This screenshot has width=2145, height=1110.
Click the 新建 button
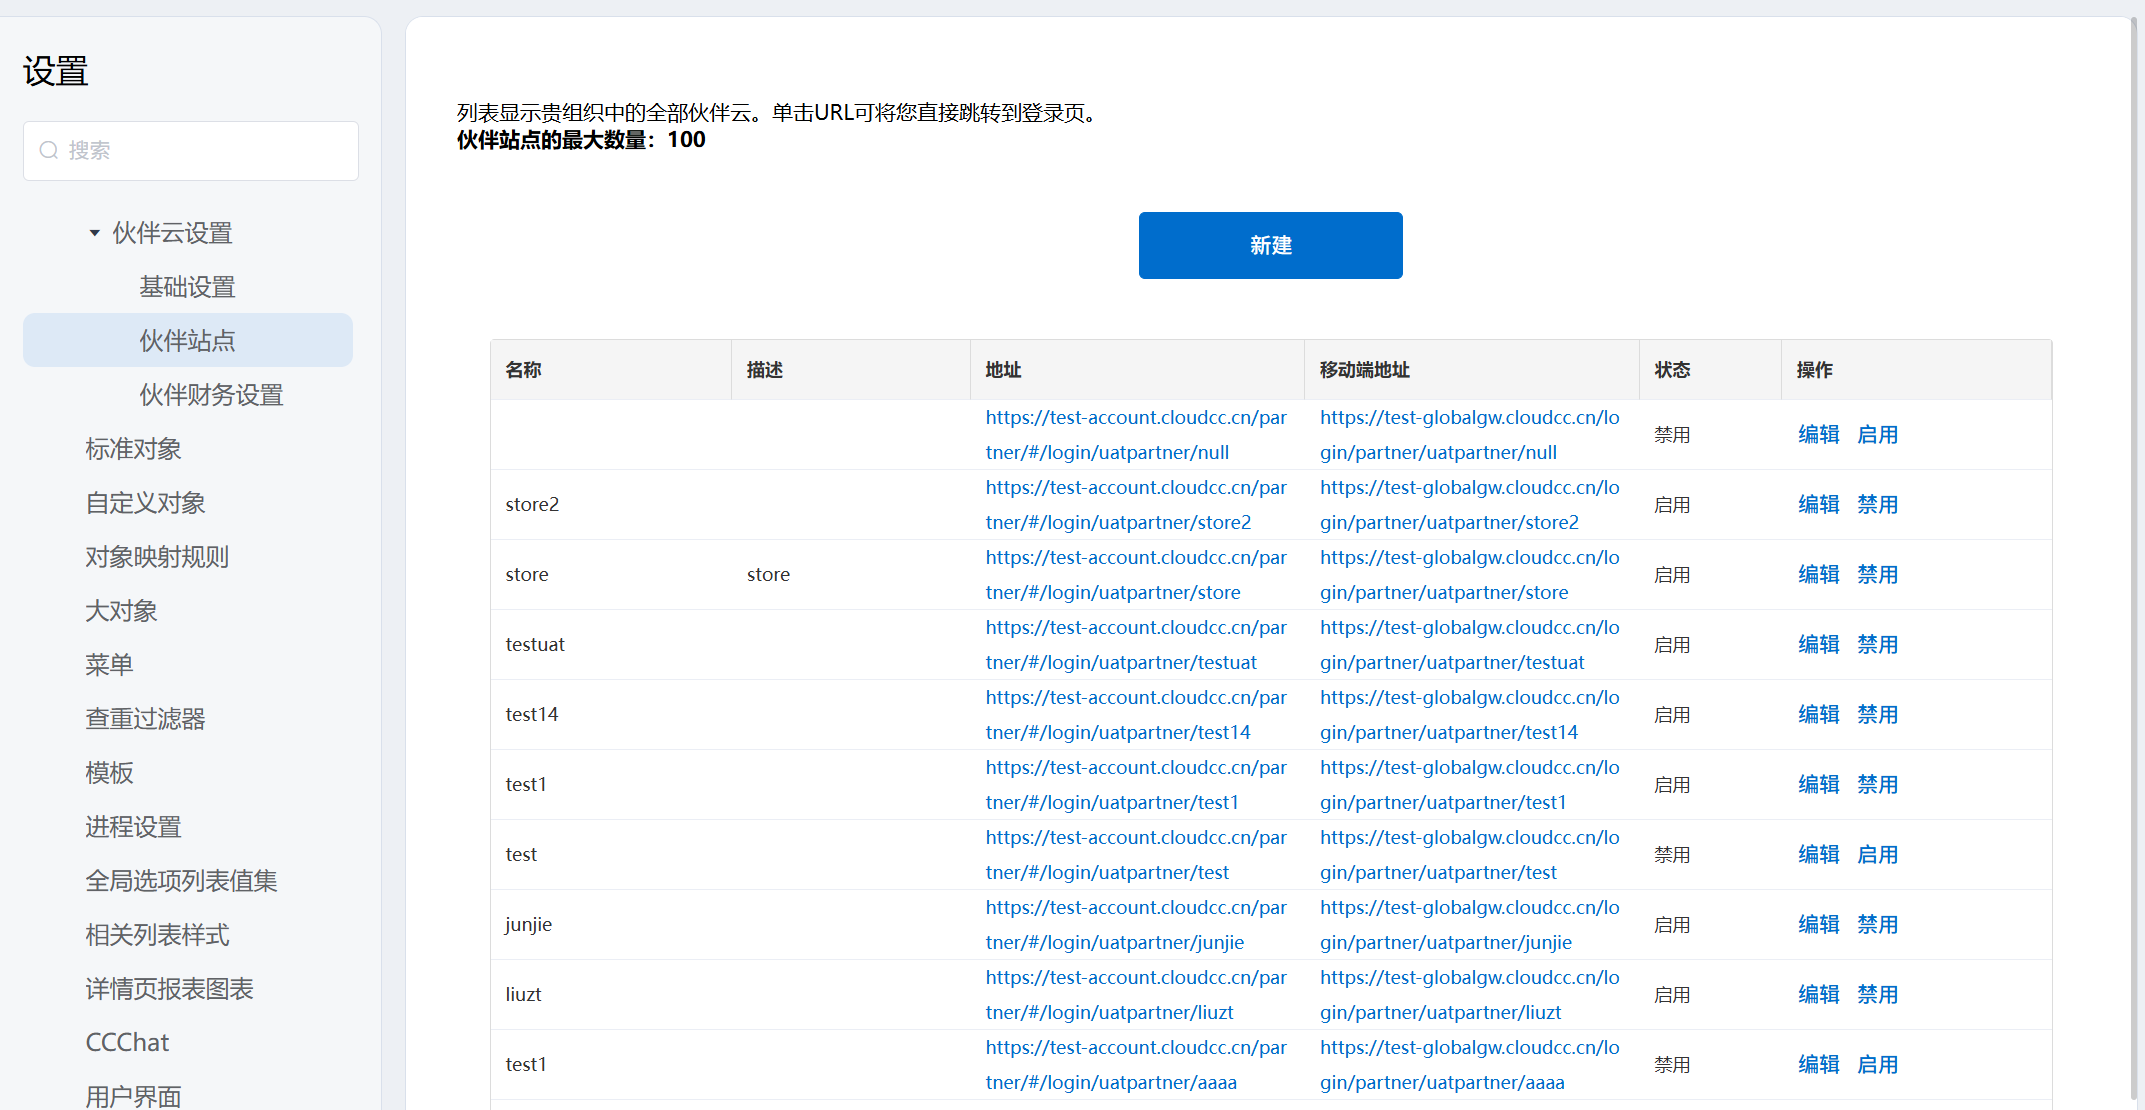pos(1270,245)
